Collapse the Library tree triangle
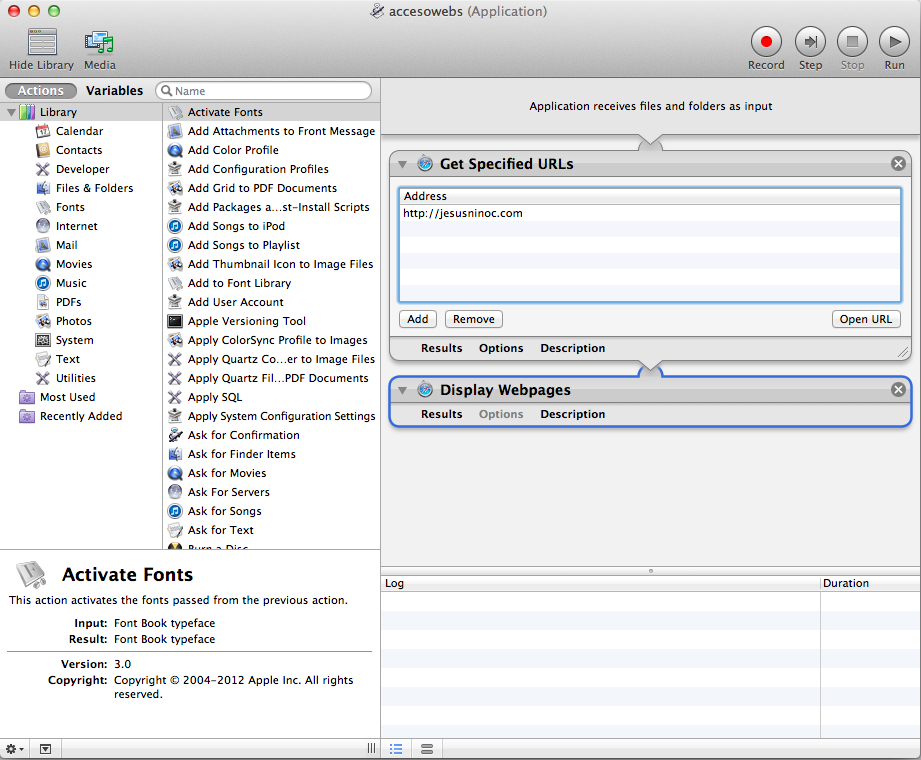This screenshot has width=921, height=760. pos(11,112)
